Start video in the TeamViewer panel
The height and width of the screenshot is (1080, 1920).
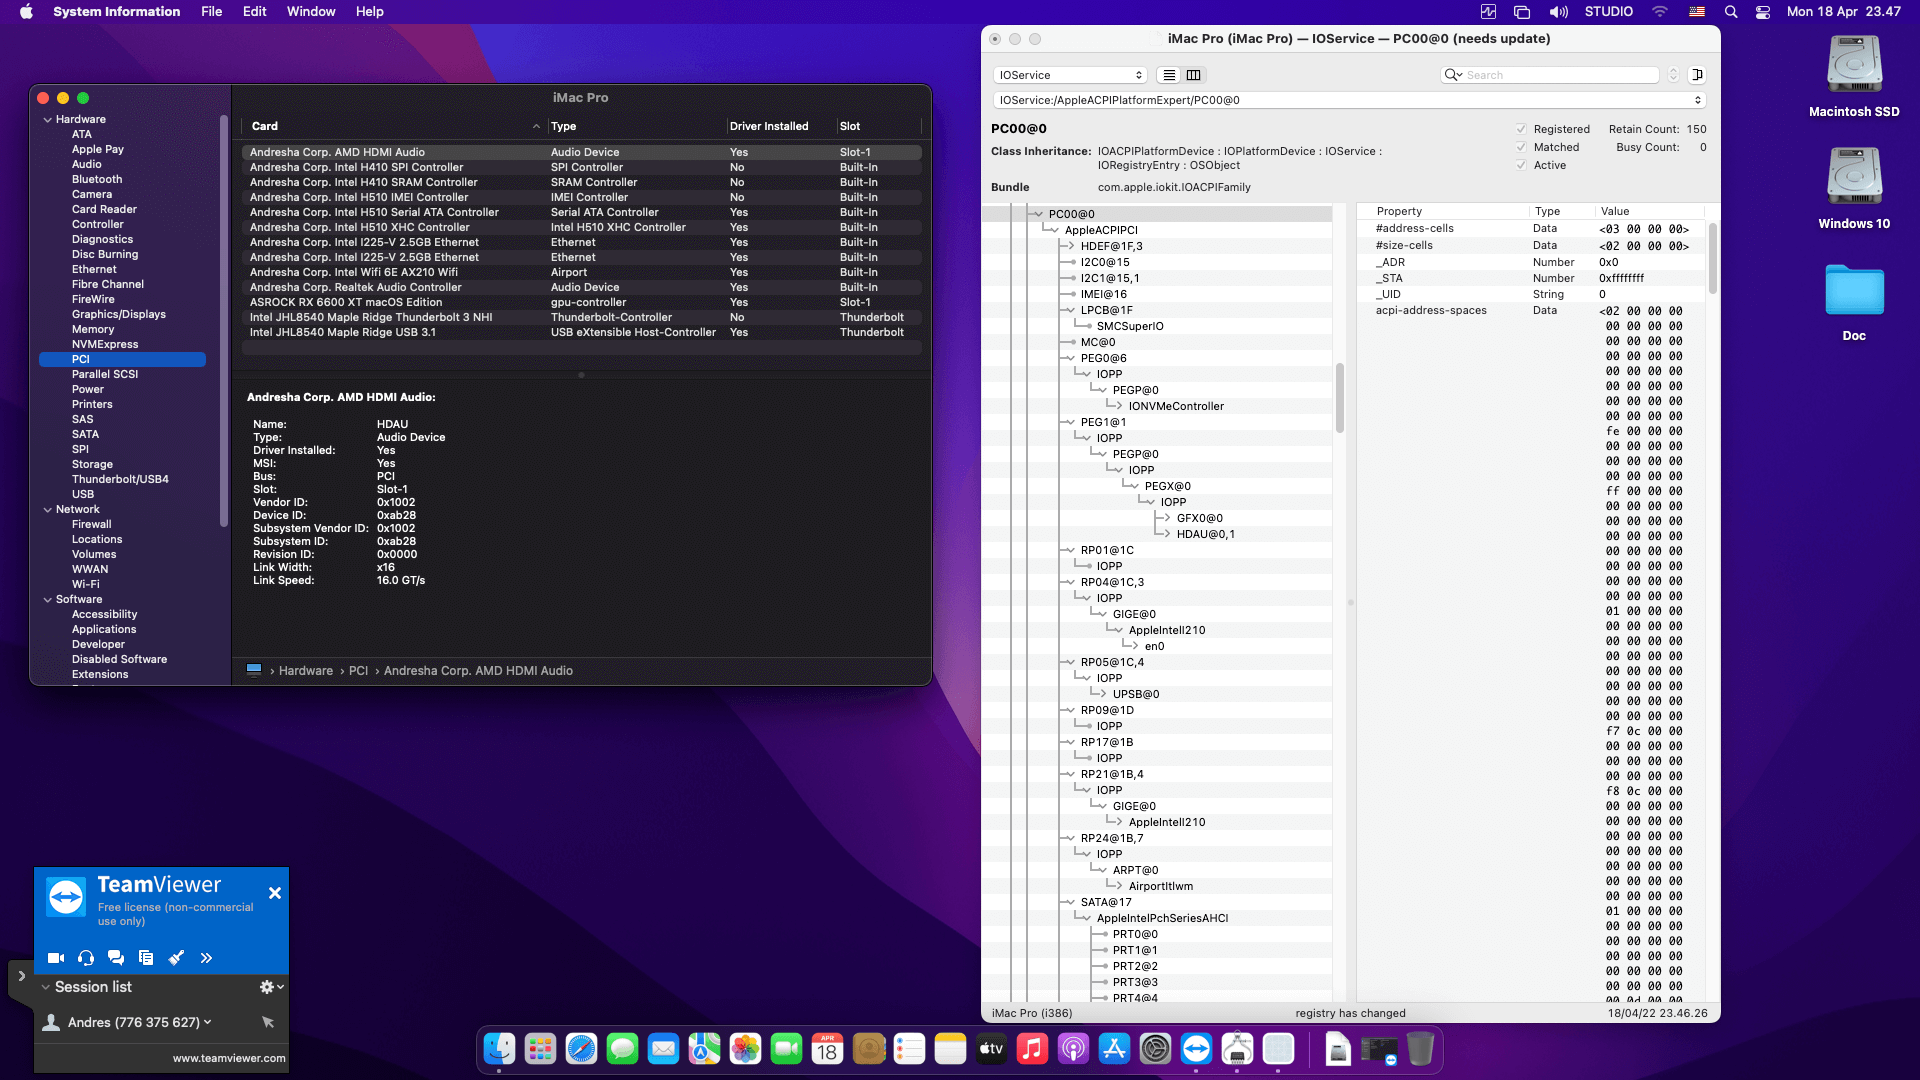pos(56,958)
